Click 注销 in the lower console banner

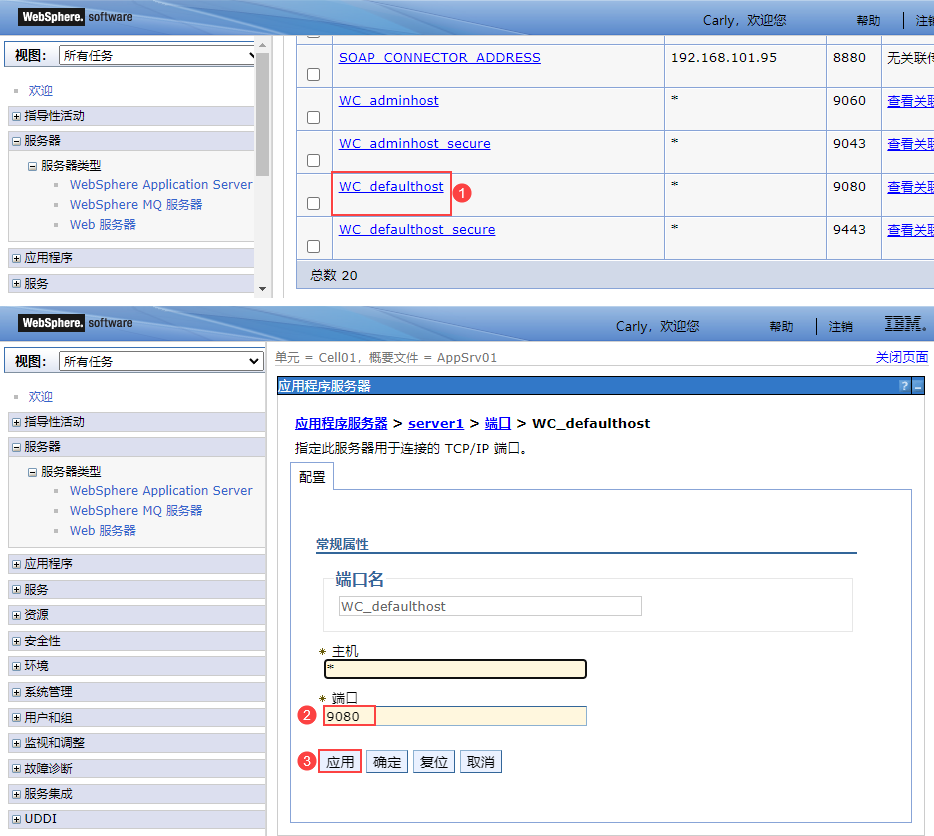point(840,326)
